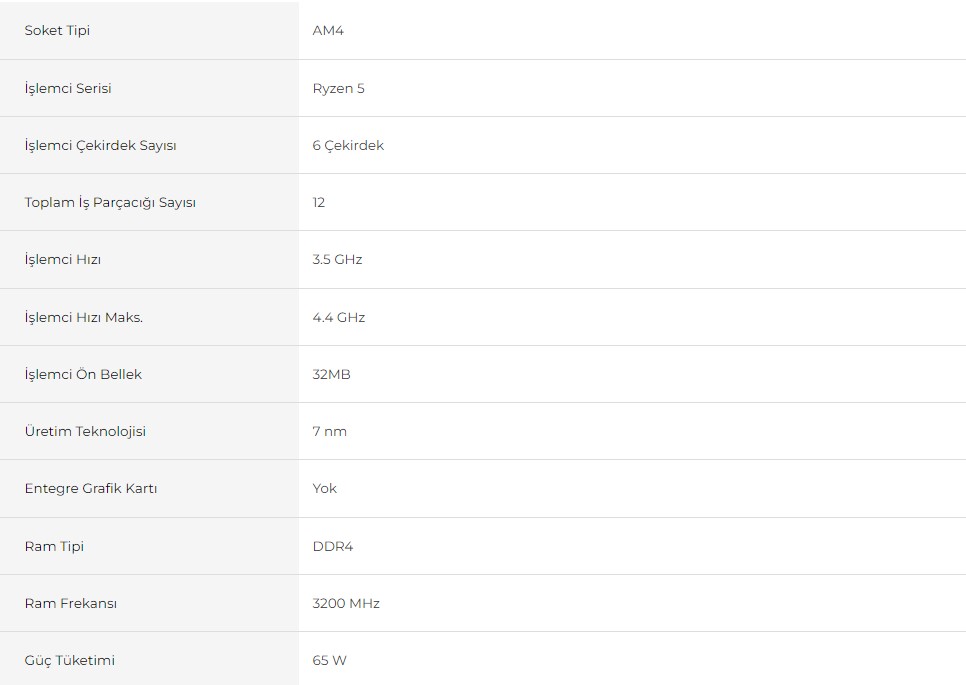The image size is (966, 685).
Task: Click the İşlemci Hızı label
Action: [x=63, y=259]
